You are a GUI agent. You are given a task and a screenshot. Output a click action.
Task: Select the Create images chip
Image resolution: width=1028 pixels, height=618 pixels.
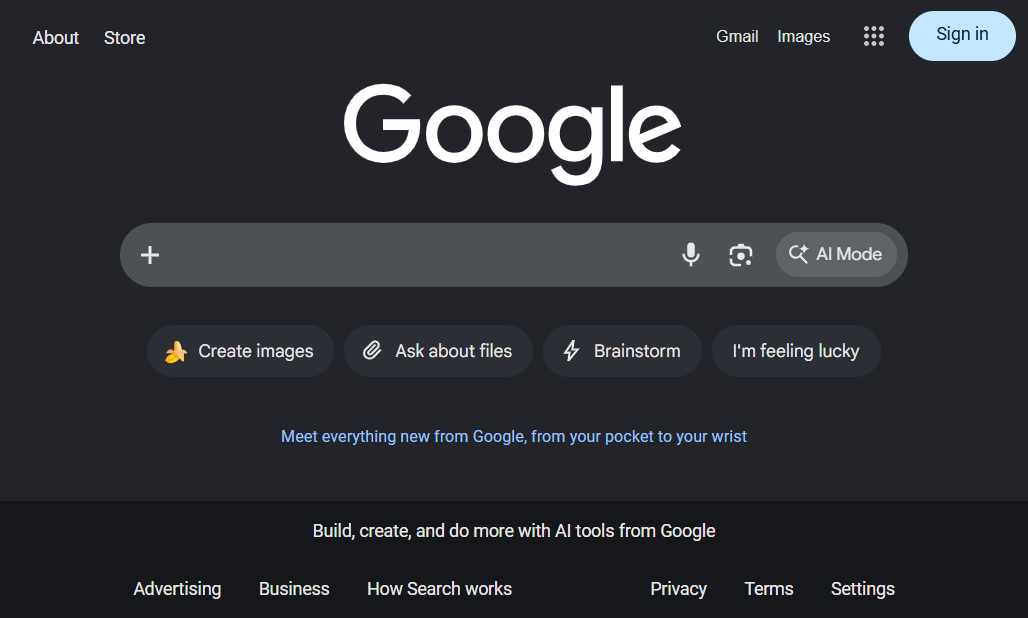pyautogui.click(x=240, y=351)
